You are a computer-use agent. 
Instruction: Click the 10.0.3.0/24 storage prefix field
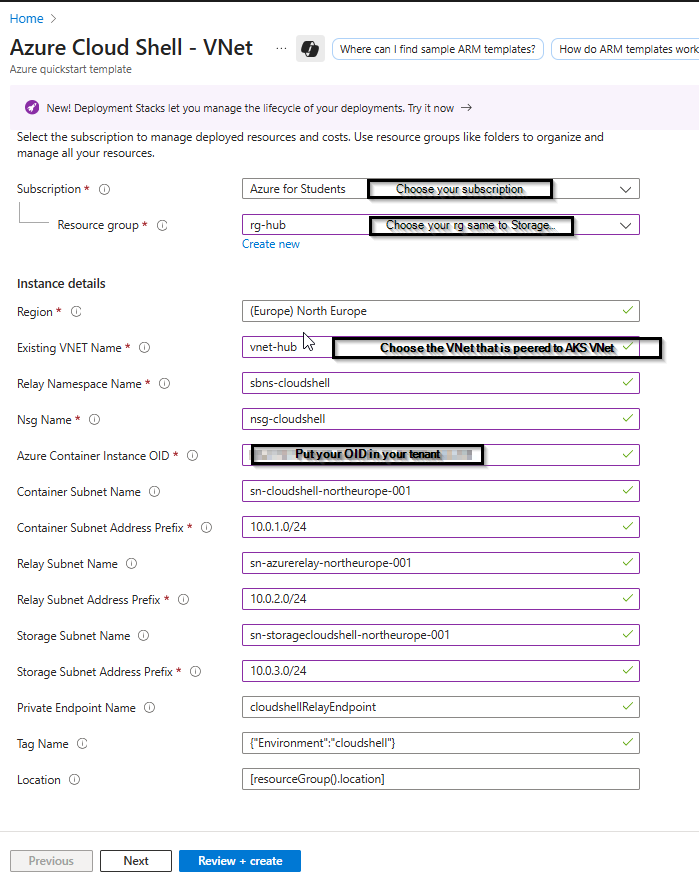tap(441, 671)
